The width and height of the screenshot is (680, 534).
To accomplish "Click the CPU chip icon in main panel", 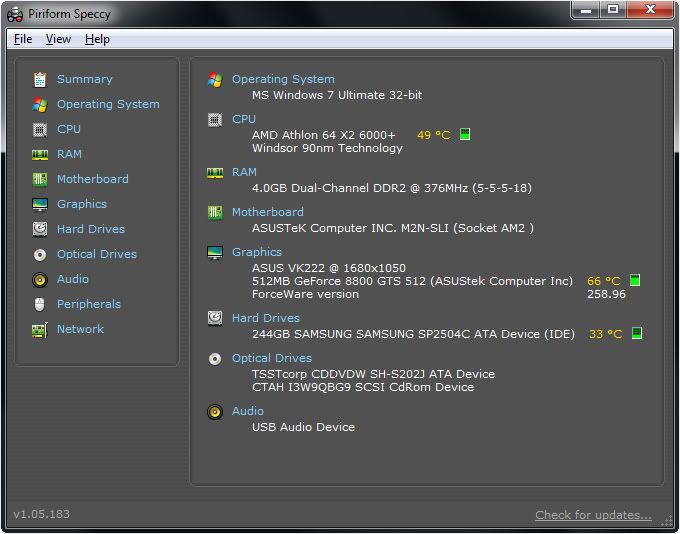I will point(215,120).
